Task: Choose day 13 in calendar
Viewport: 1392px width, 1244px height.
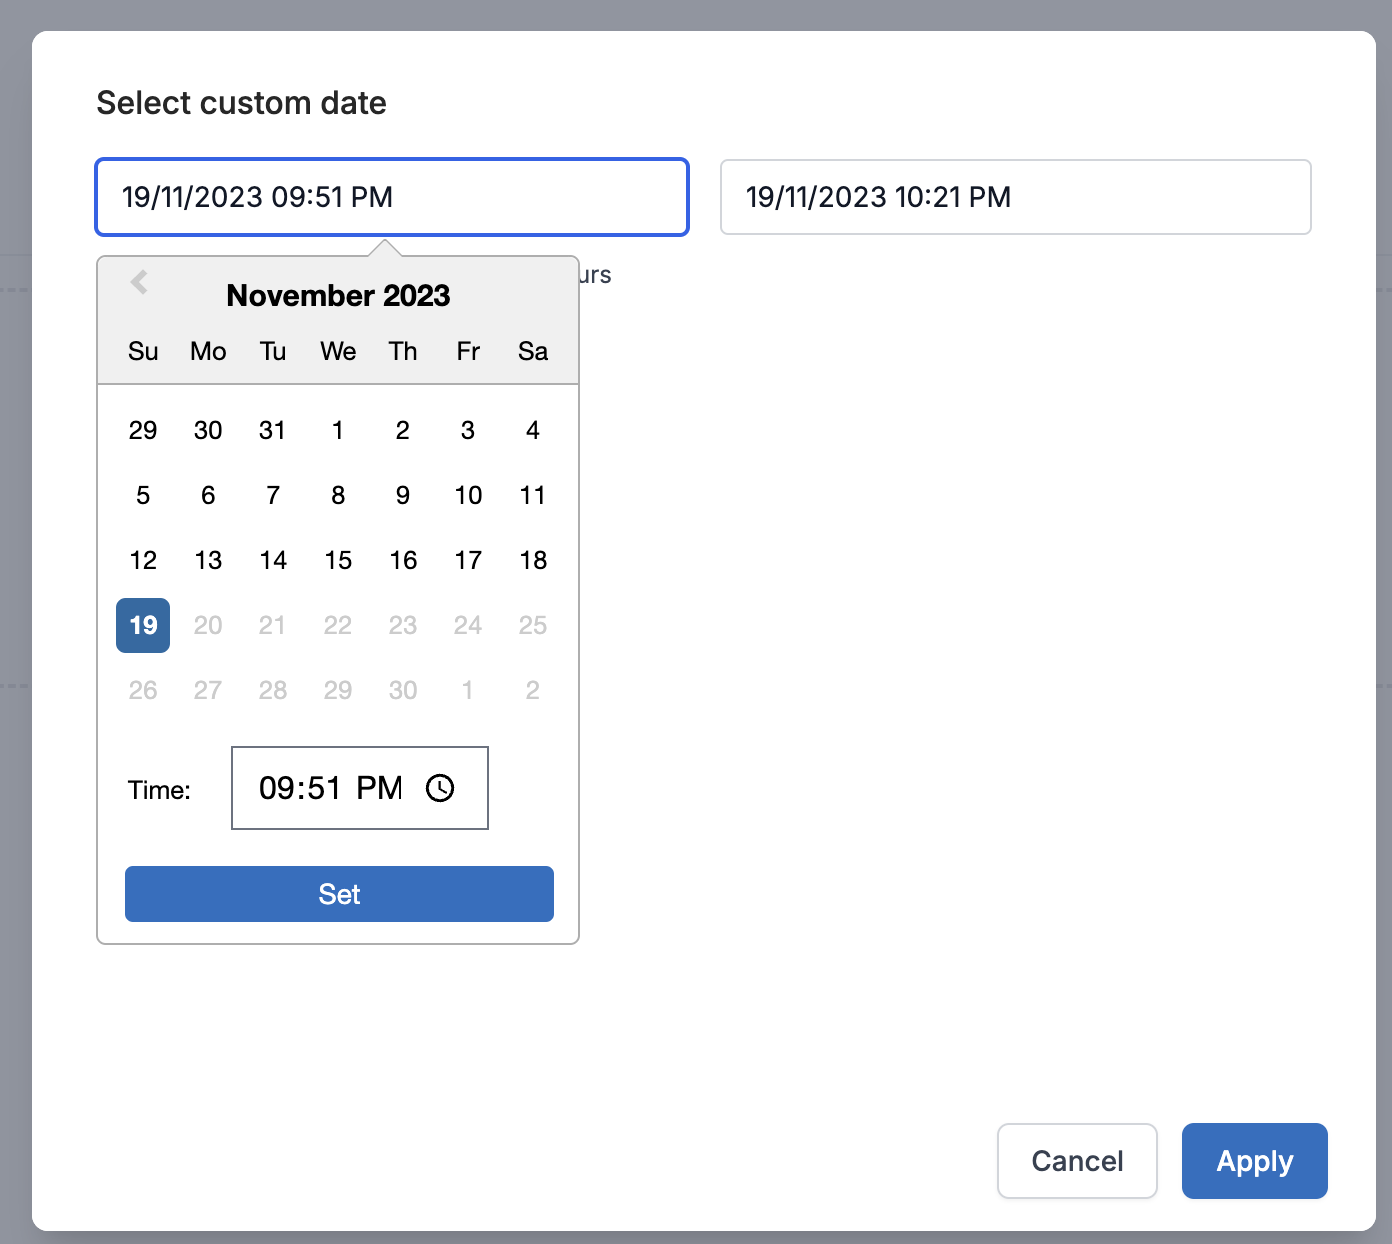Action: (x=208, y=560)
